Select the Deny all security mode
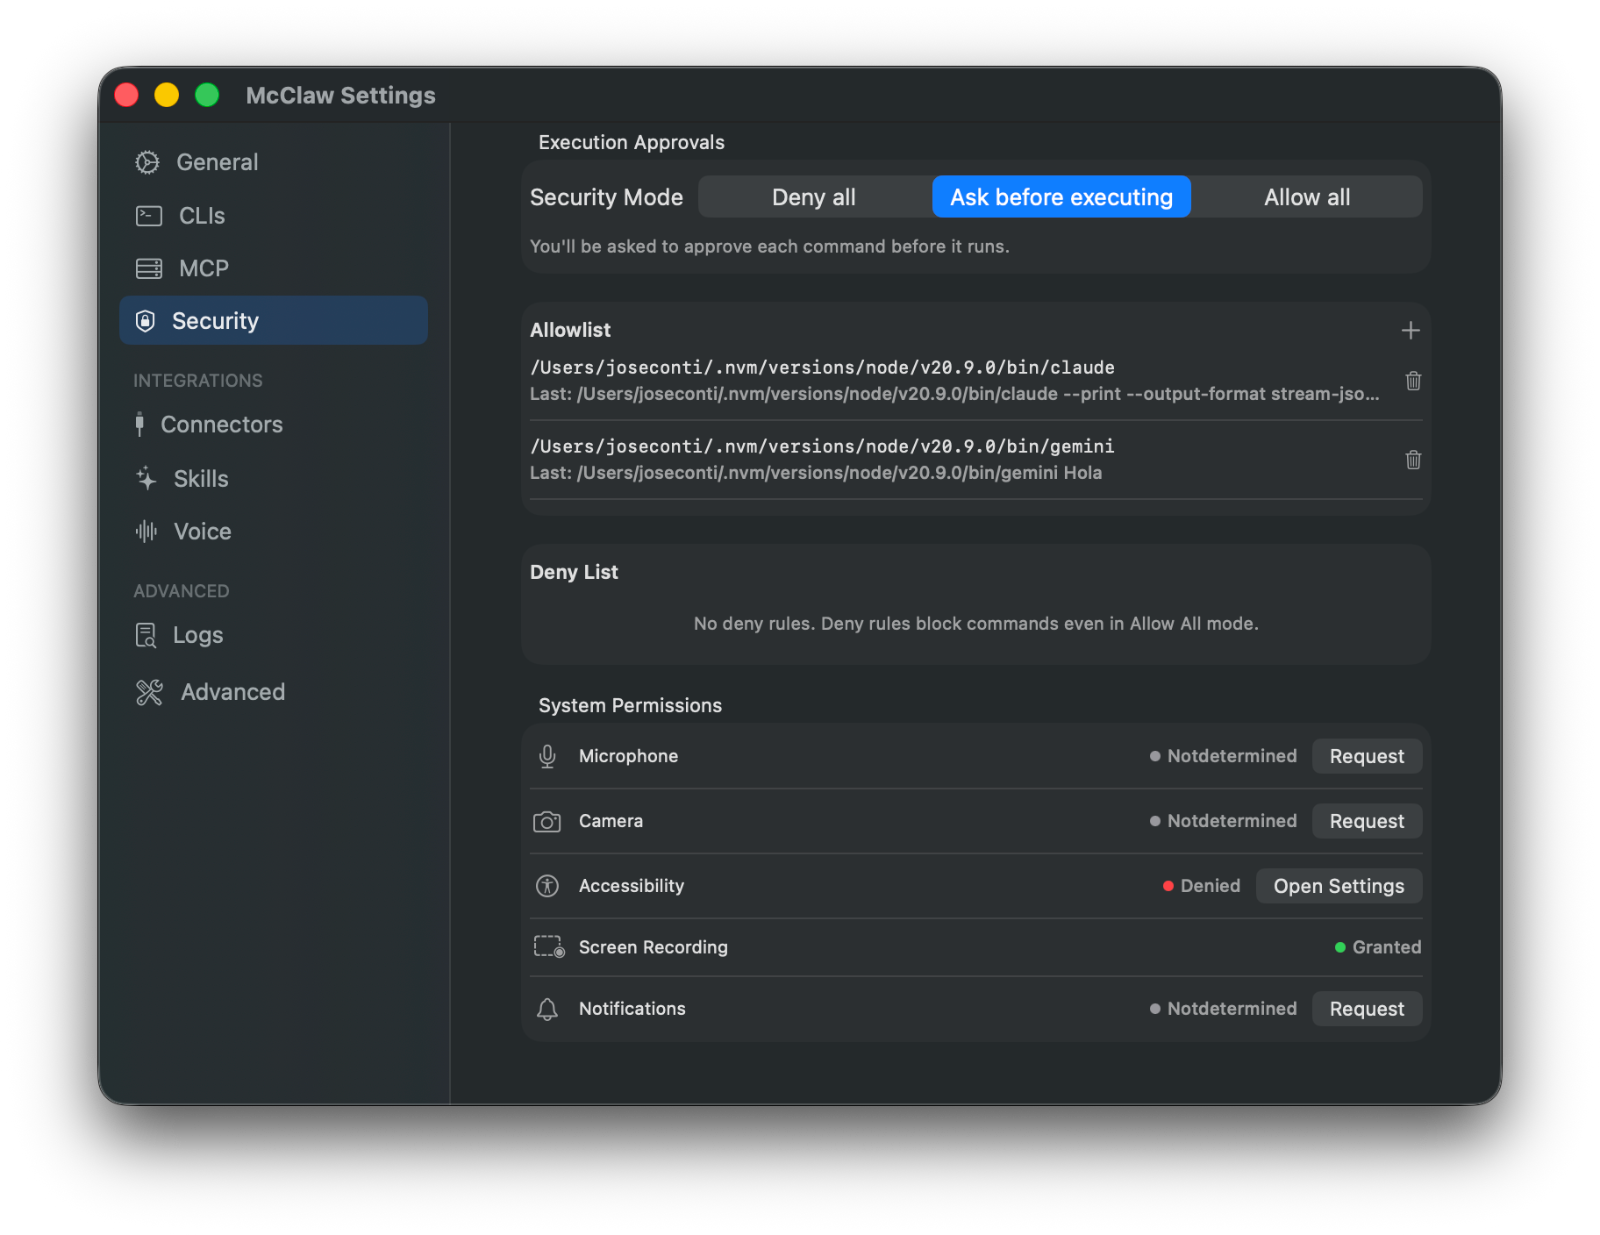 [x=812, y=196]
